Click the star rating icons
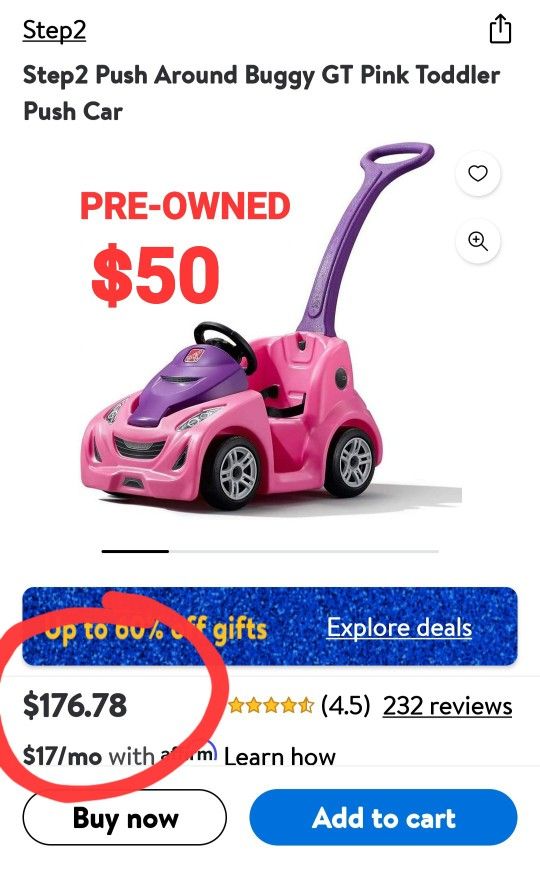 pyautogui.click(x=271, y=705)
